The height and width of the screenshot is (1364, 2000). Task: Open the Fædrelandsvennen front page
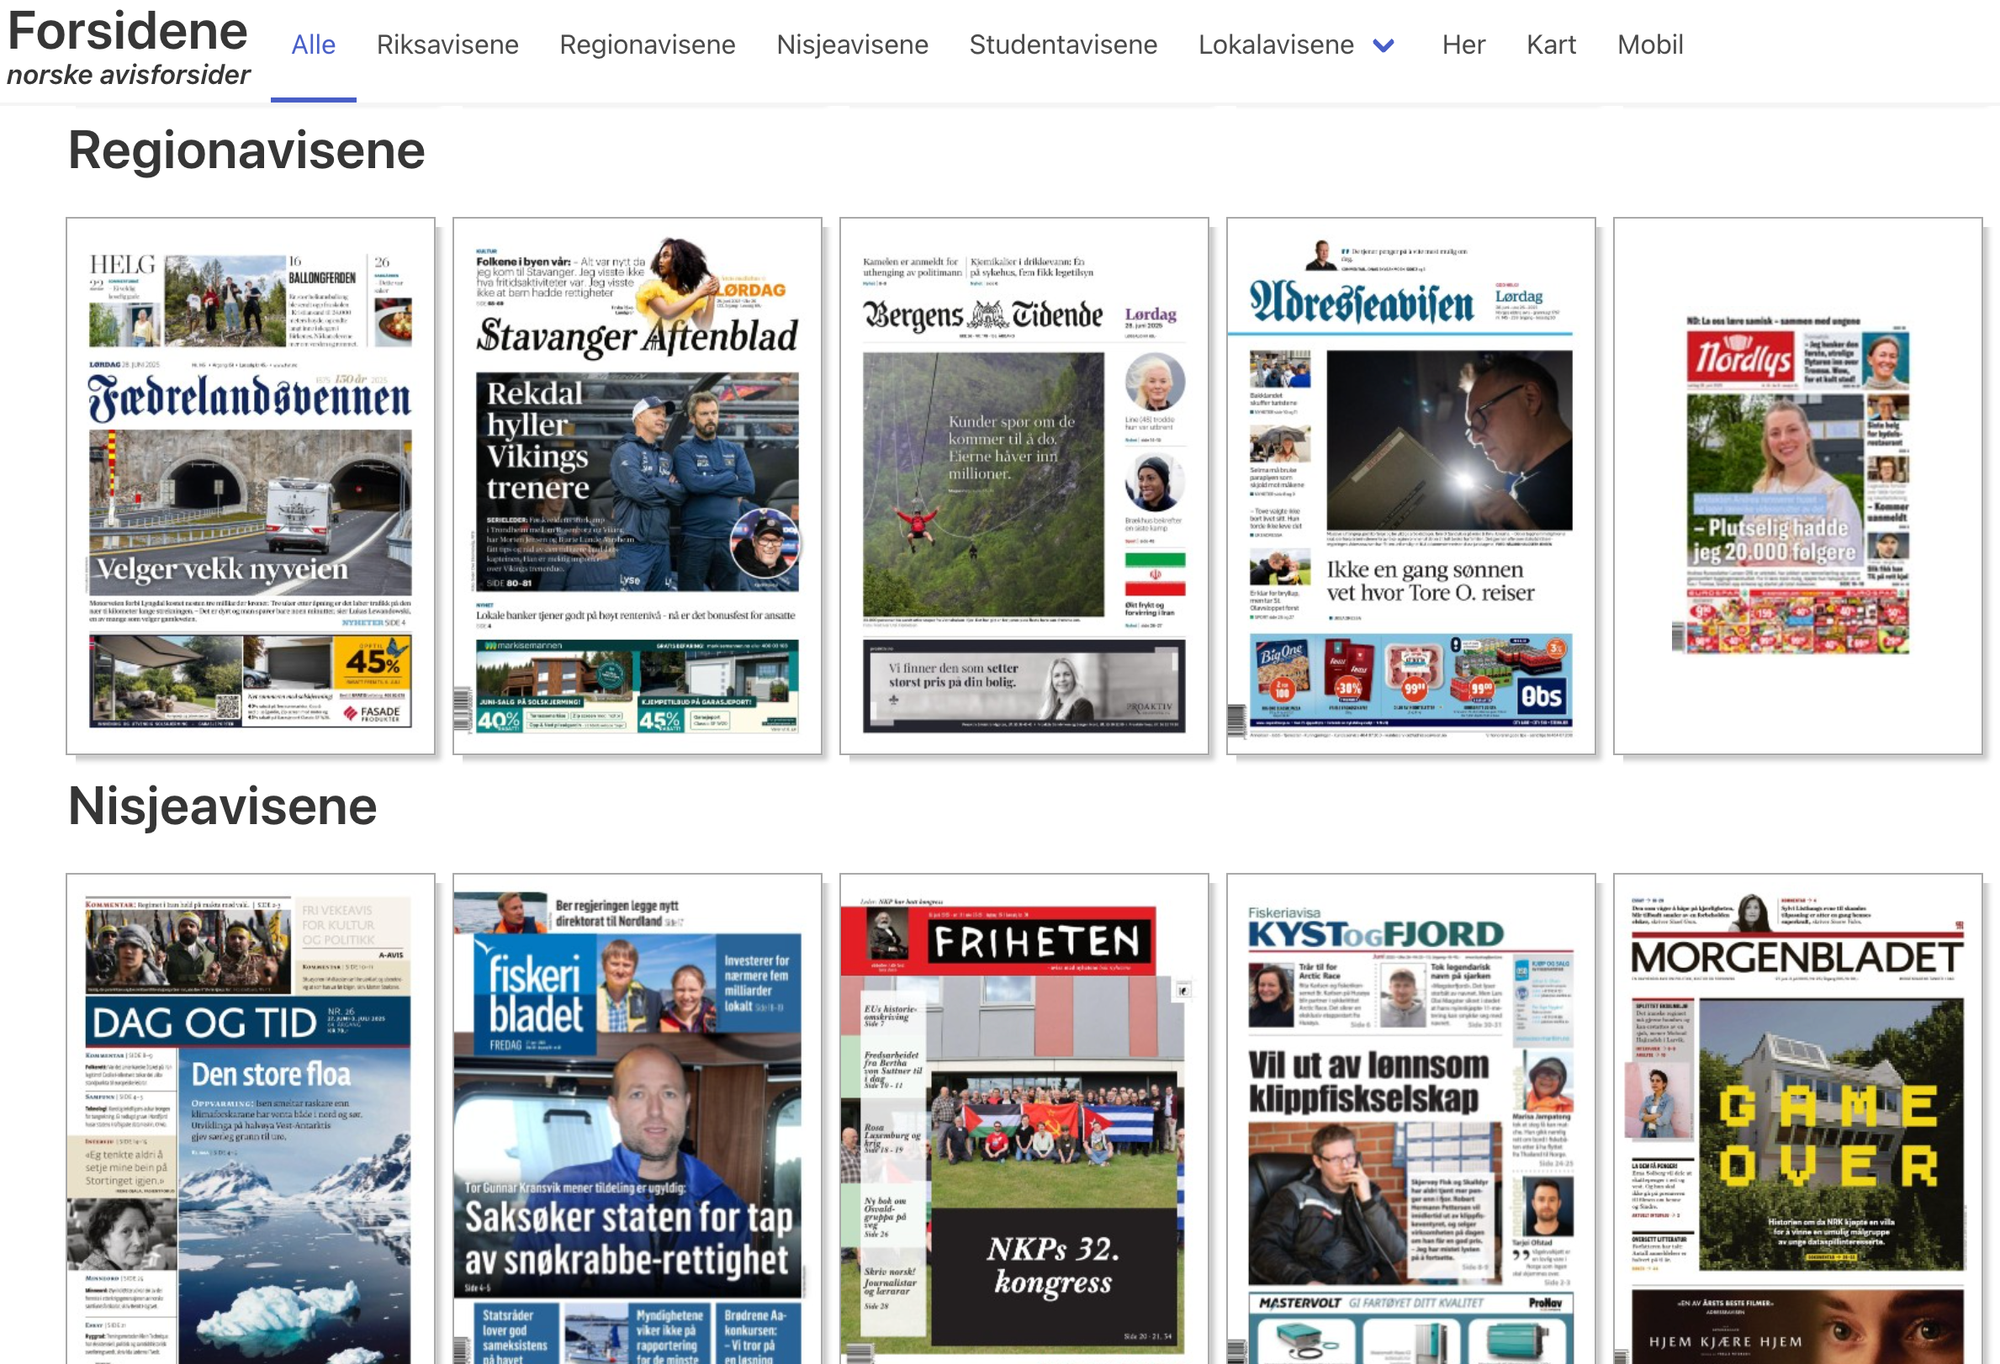click(251, 486)
